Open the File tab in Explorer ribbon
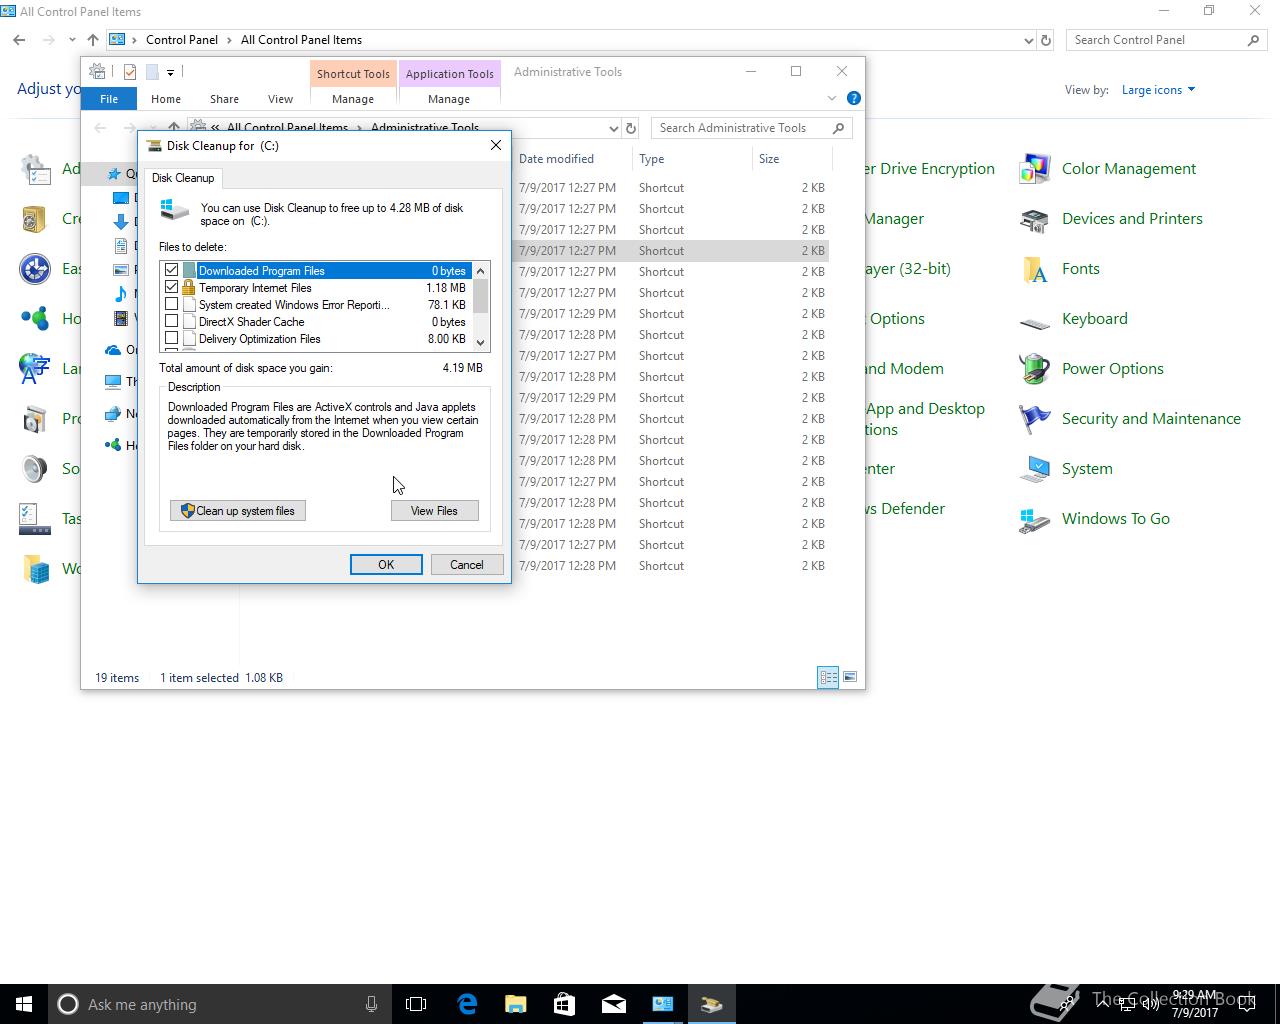 click(x=109, y=99)
